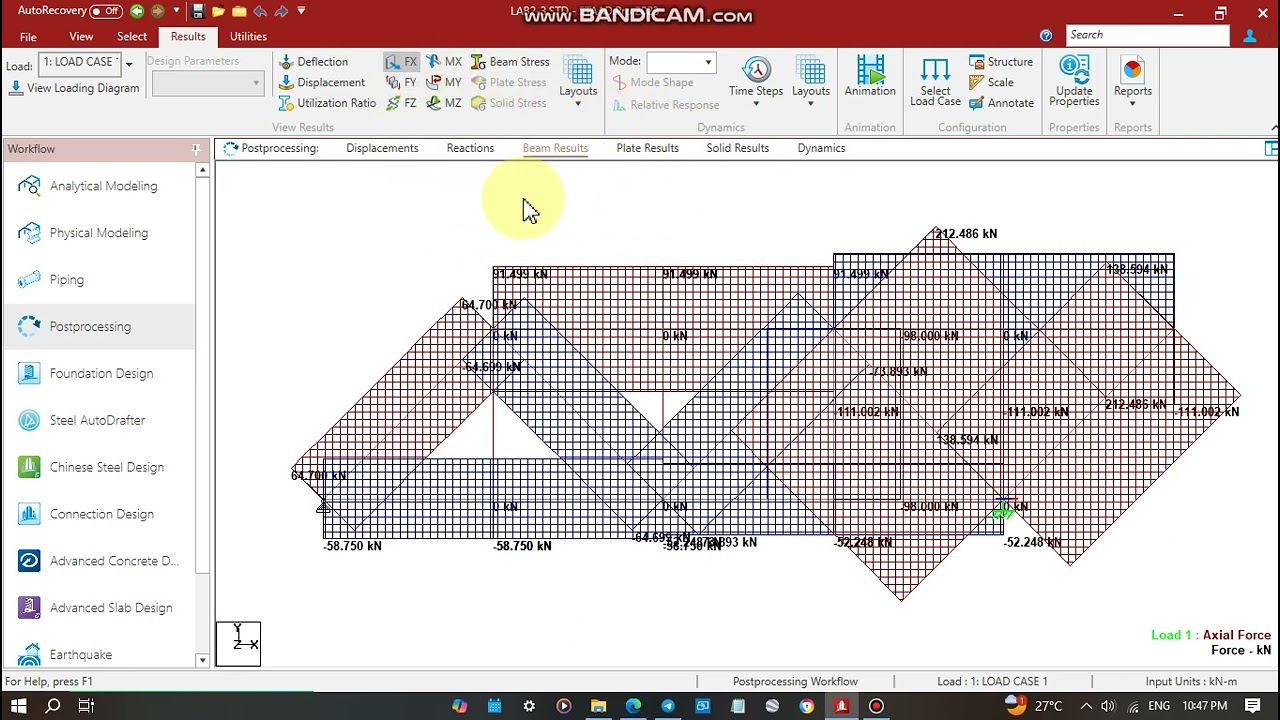The width and height of the screenshot is (1280, 720).
Task: Switch to the View ribbon tab
Action: pyautogui.click(x=81, y=37)
